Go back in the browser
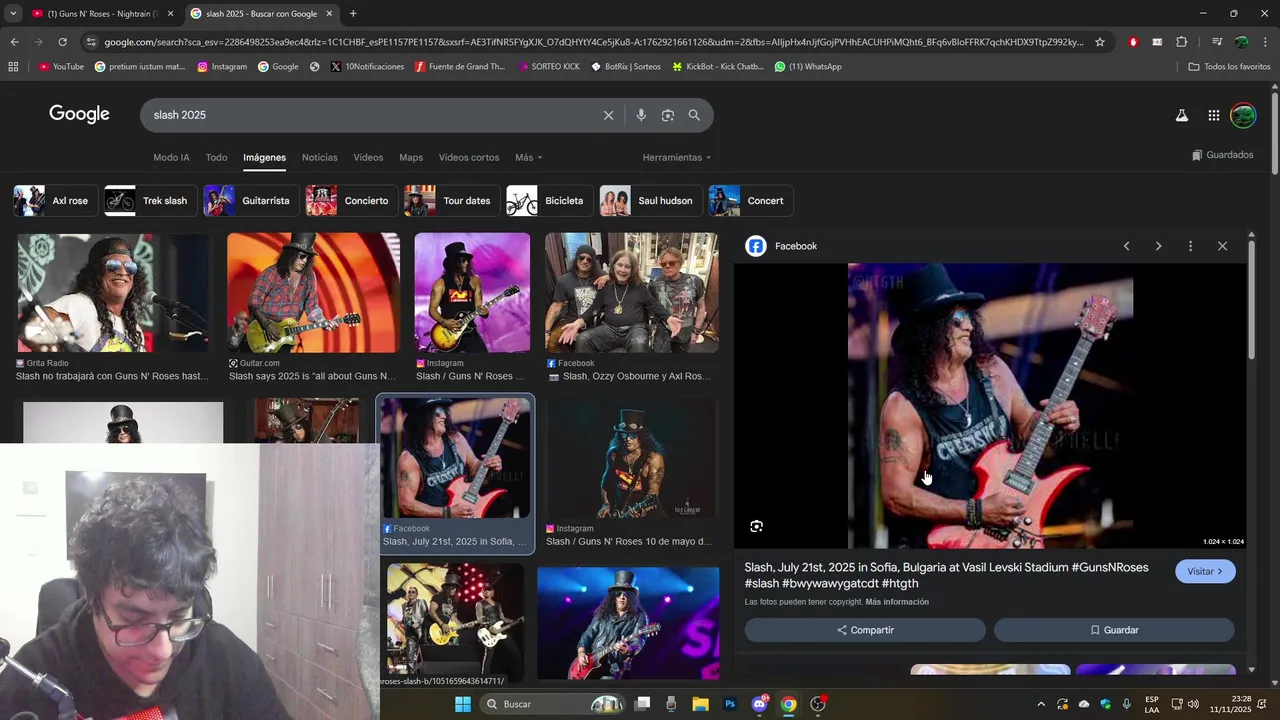 14,42
